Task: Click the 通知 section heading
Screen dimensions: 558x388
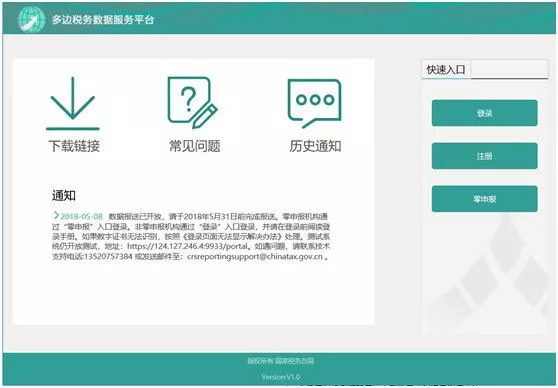Action: point(64,195)
